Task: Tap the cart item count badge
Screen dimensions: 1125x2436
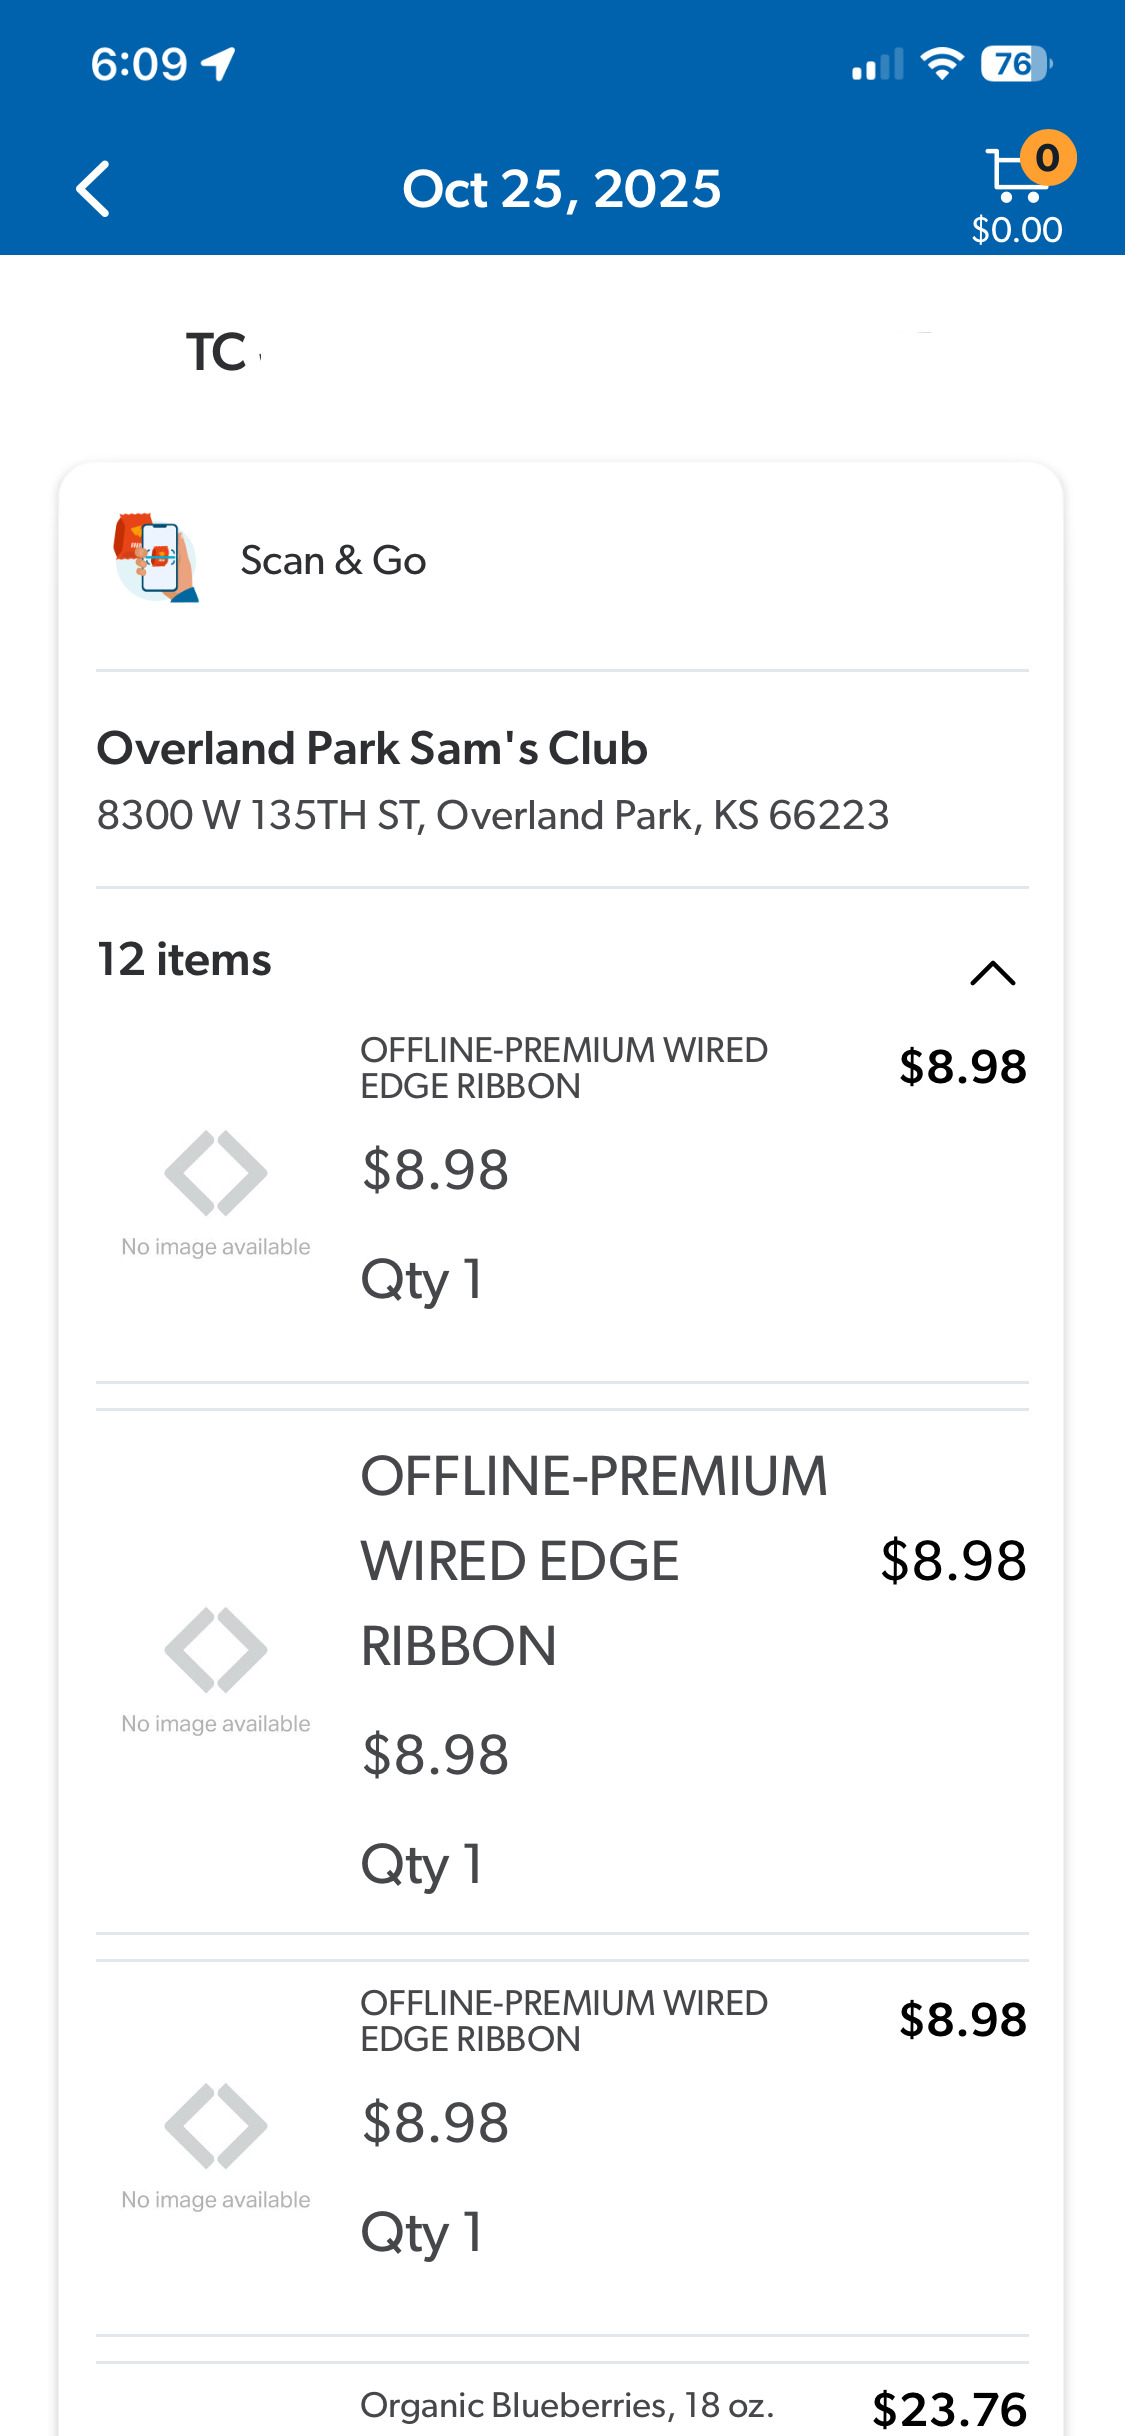Action: (x=1047, y=157)
